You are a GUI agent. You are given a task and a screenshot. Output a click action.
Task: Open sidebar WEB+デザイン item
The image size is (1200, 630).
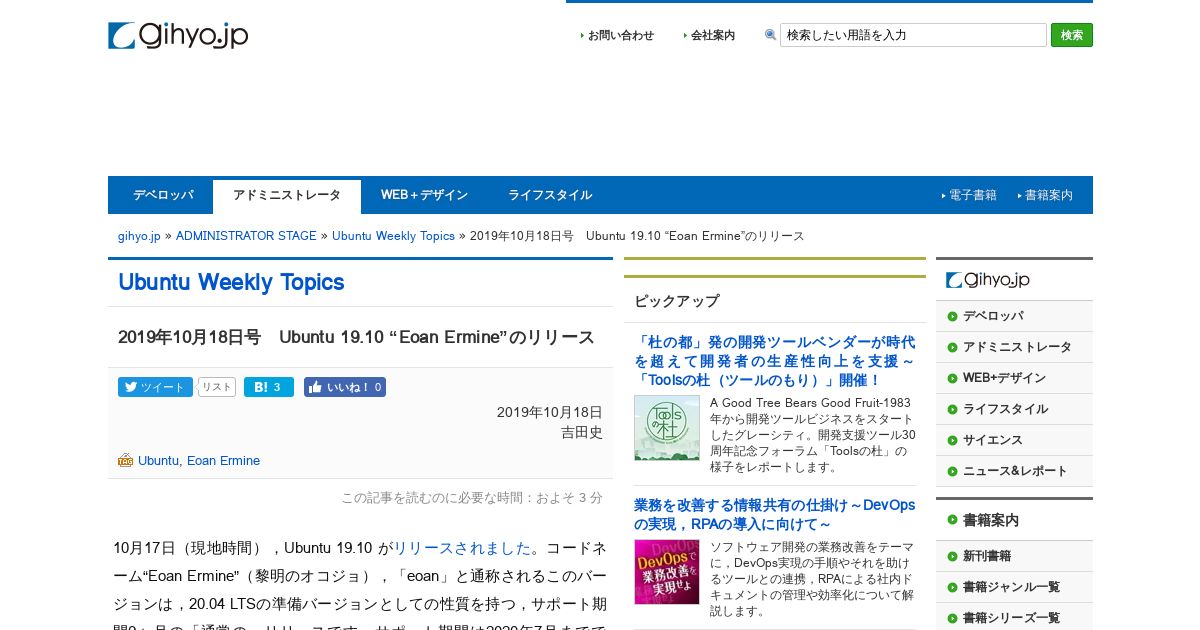pos(1014,378)
